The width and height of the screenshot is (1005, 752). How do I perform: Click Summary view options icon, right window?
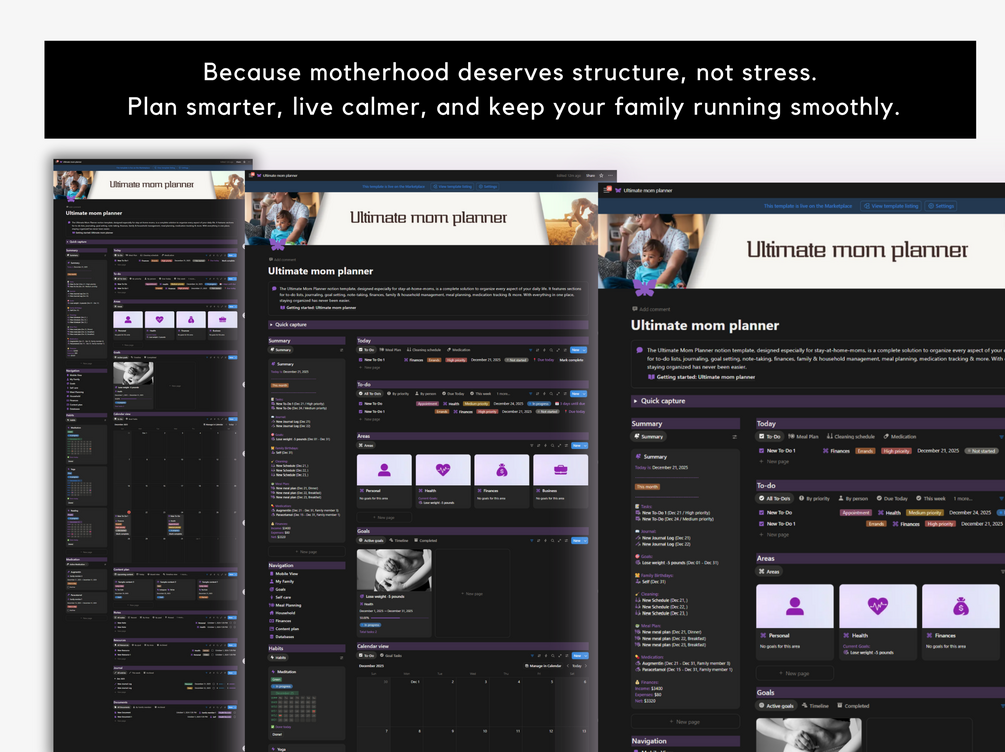(x=735, y=437)
